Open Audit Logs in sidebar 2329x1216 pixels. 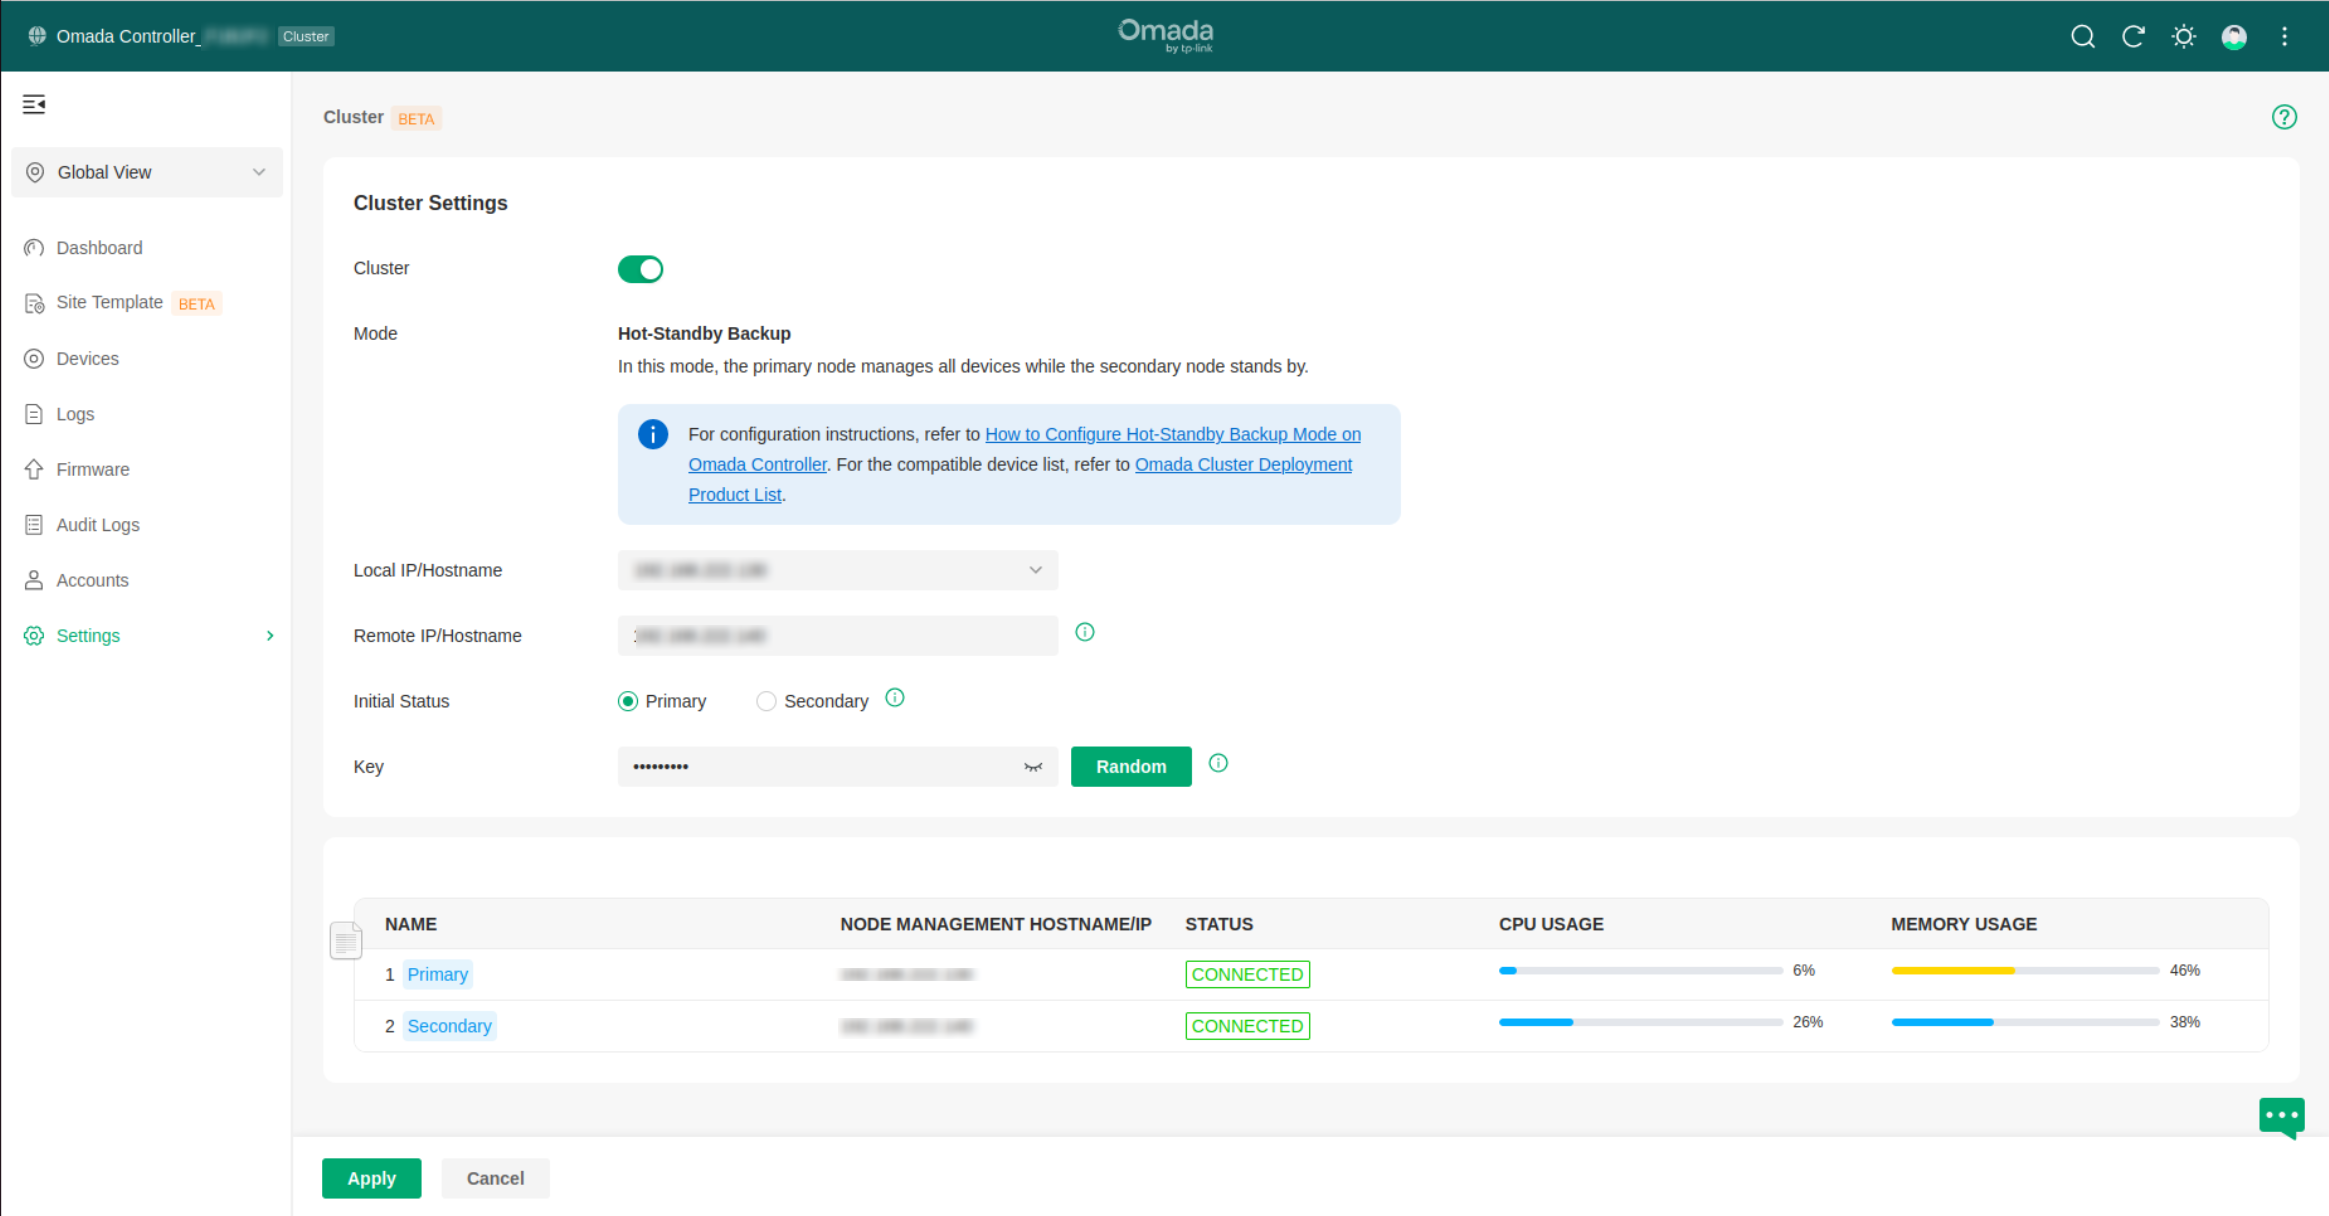click(97, 525)
